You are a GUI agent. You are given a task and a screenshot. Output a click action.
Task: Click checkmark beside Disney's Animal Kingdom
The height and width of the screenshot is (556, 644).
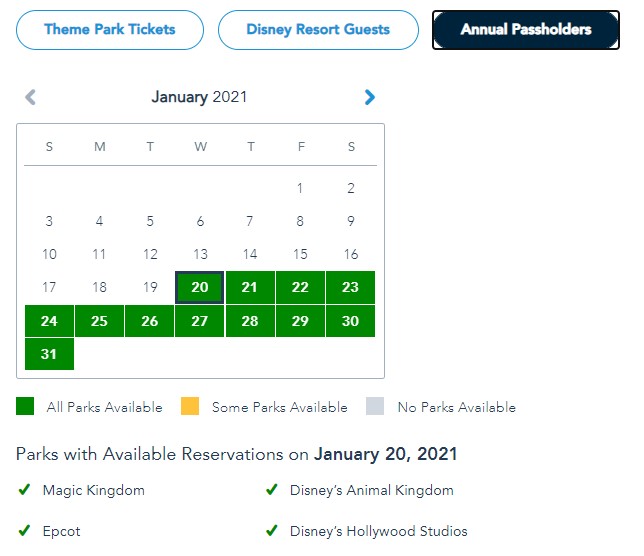(x=271, y=490)
